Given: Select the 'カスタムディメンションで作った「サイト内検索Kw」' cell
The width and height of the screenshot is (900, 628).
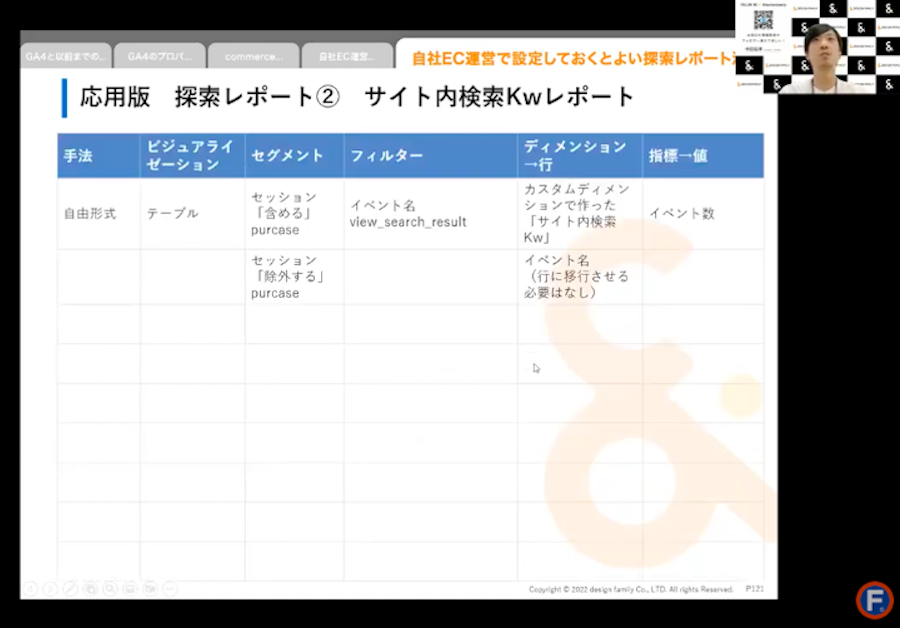Looking at the screenshot, I should pos(580,214).
